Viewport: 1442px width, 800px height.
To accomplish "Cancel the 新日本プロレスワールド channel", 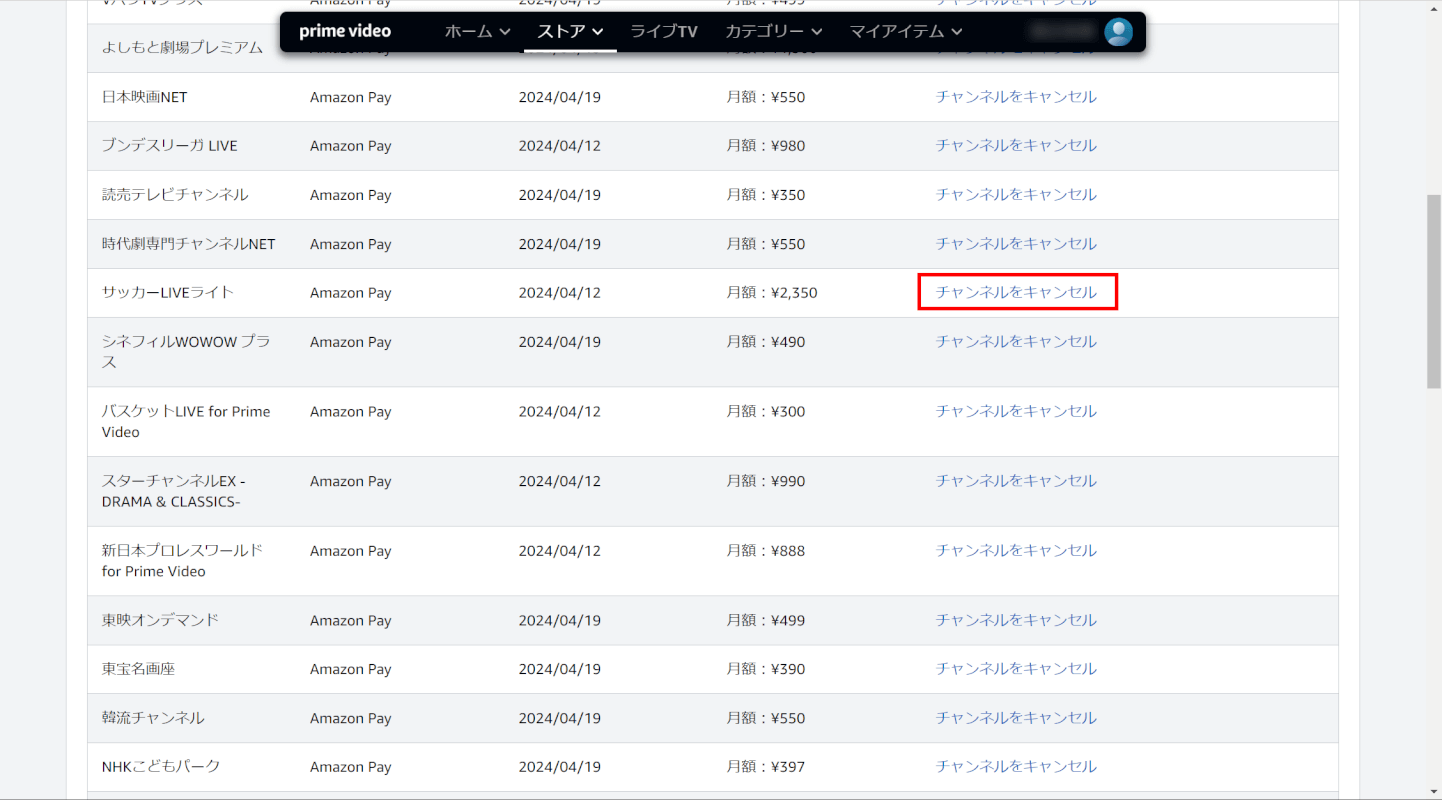I will pos(1016,551).
